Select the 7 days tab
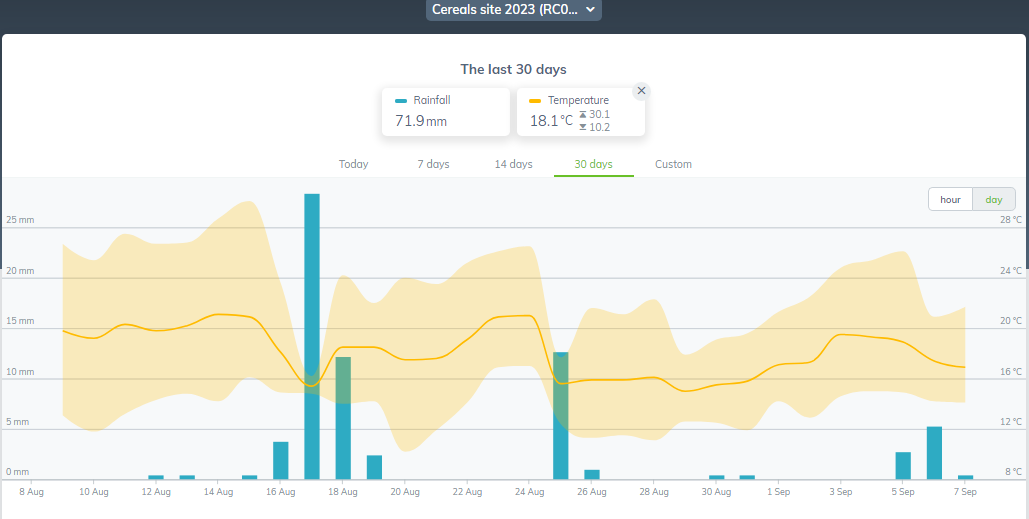 (x=434, y=164)
